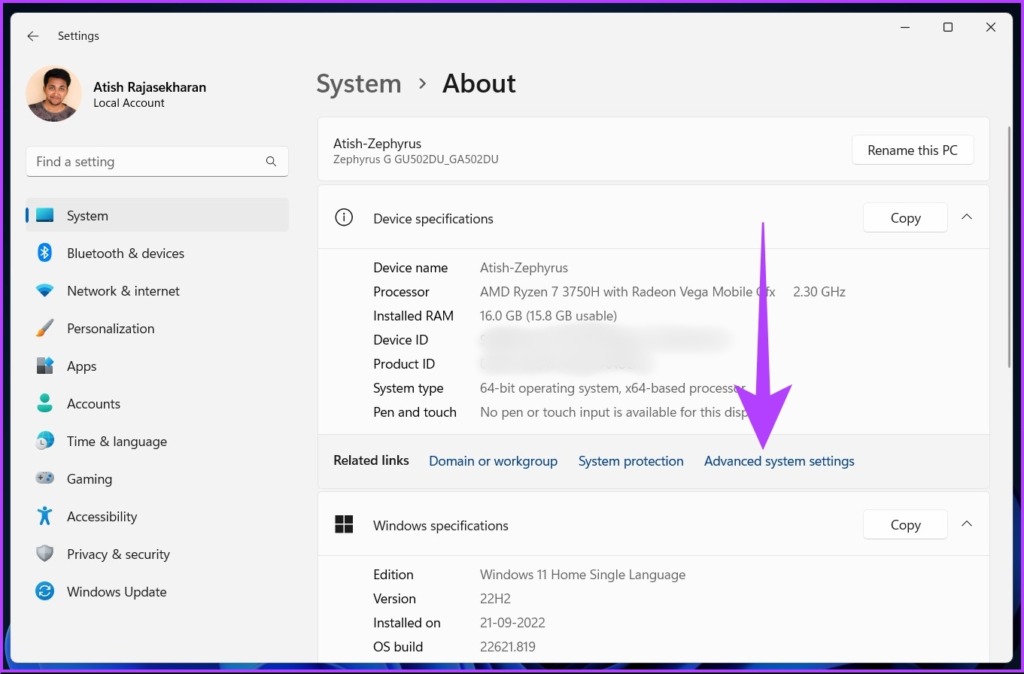Copy device specifications
This screenshot has width=1024, height=674.
click(905, 218)
